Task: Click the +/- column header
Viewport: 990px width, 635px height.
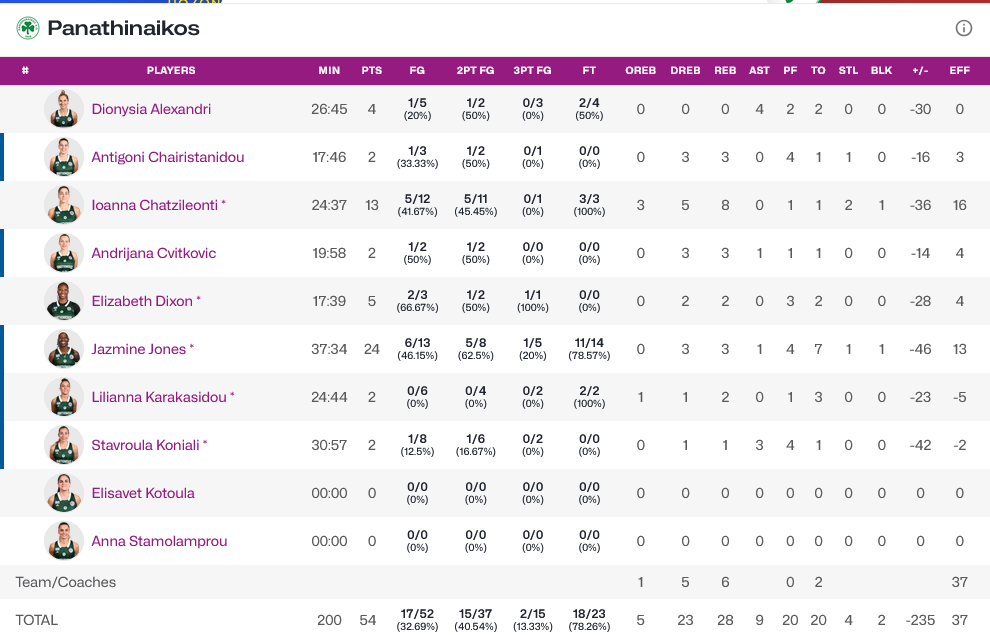Action: tap(920, 71)
